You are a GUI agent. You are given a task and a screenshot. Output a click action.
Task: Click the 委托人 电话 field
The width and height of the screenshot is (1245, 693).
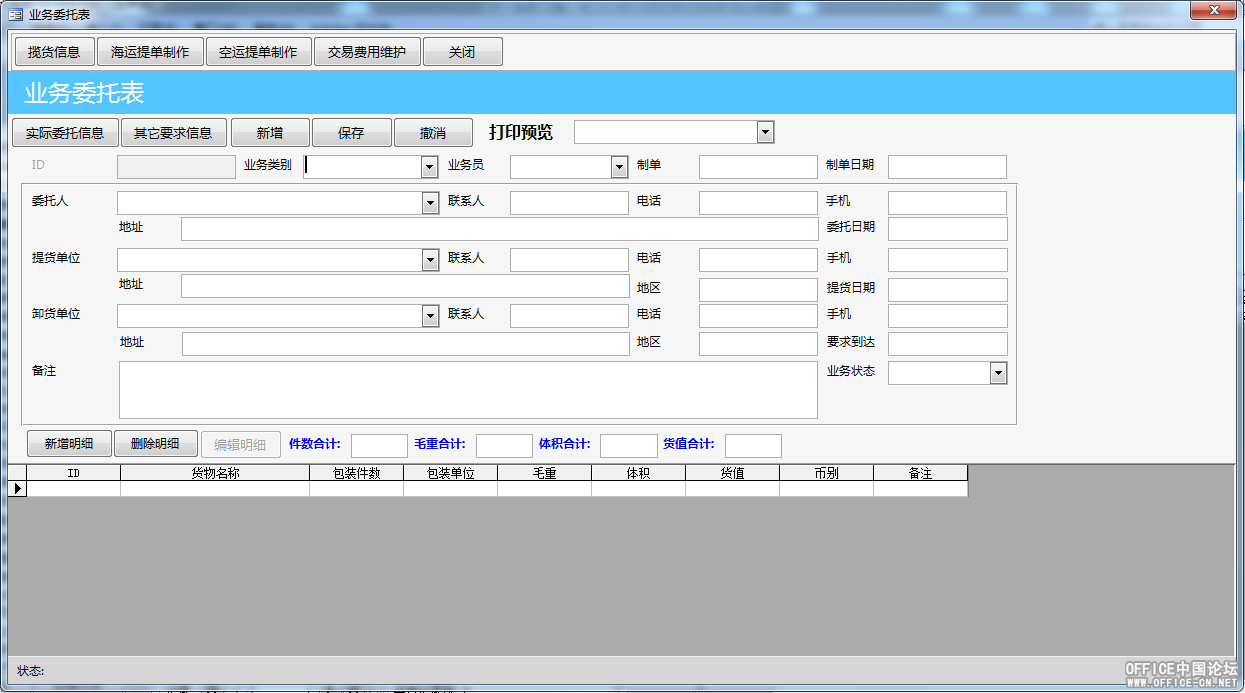[758, 203]
